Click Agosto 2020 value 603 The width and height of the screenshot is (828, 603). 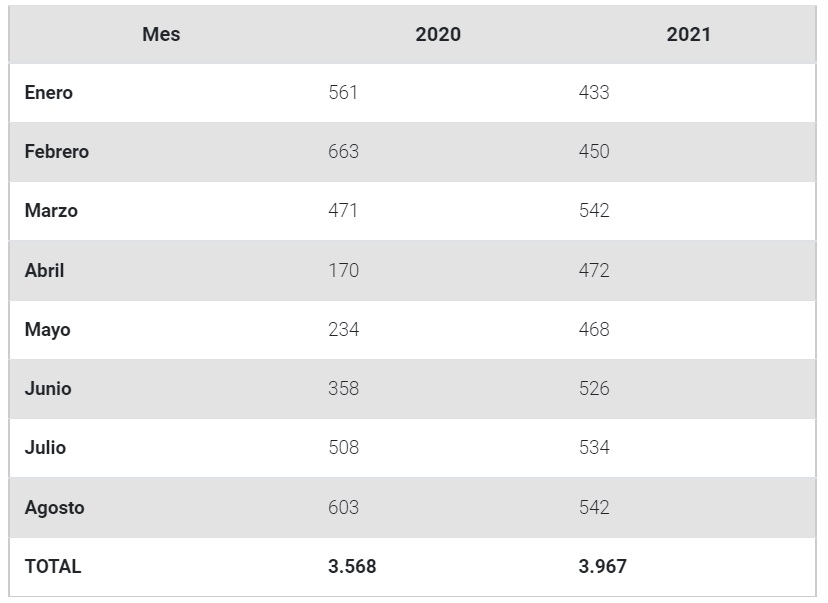(343, 507)
